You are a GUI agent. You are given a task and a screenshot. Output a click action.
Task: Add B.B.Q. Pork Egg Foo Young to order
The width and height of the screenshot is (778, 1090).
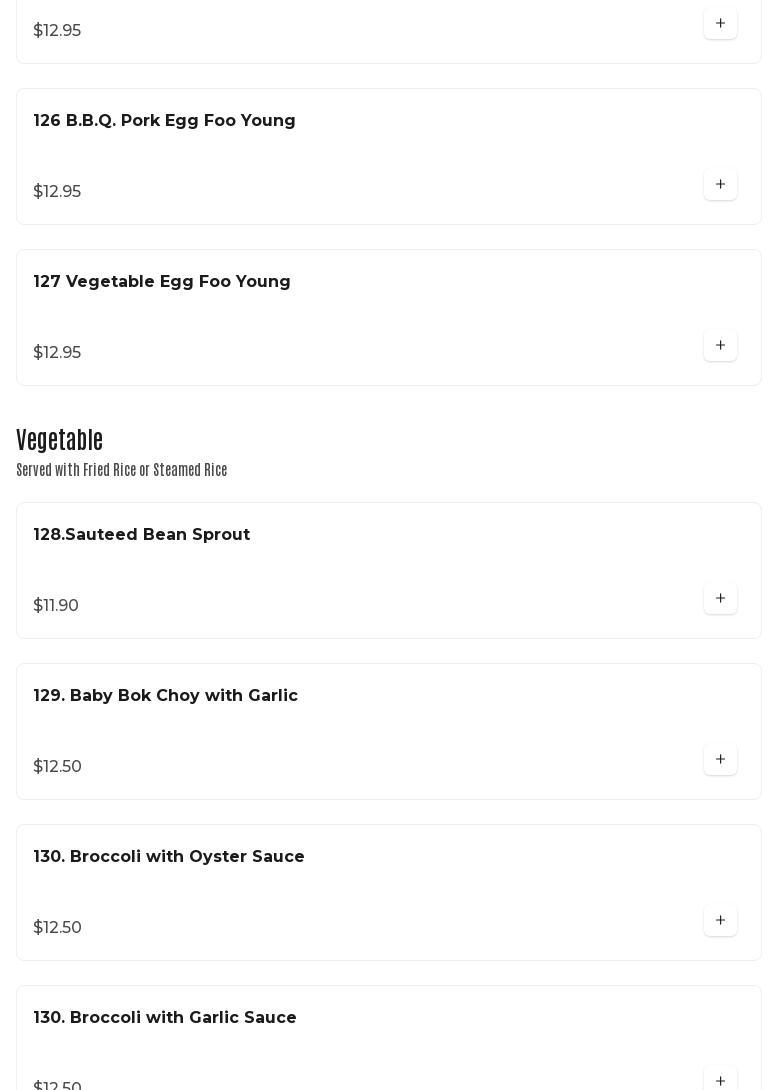720,185
